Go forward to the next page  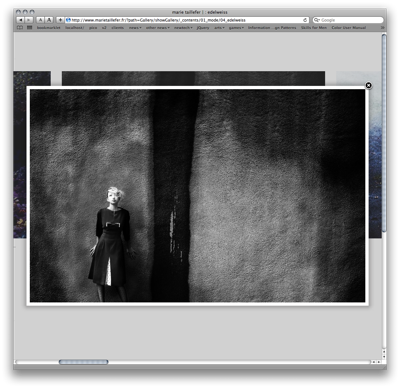pyautogui.click(x=29, y=20)
